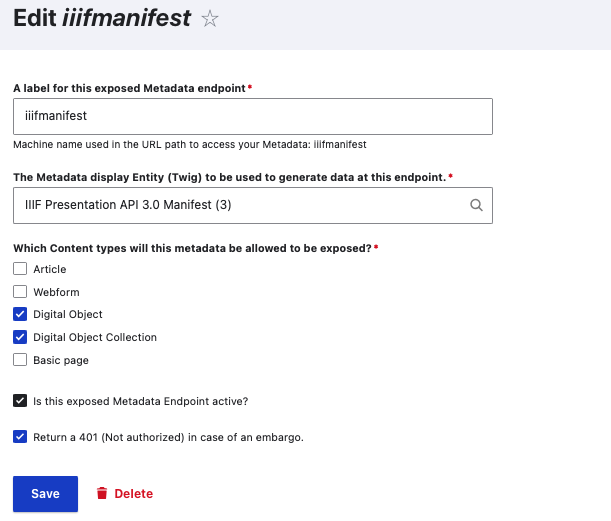The height and width of the screenshot is (521, 611).
Task: Click the search magnifier icon in the Twig field
Action: point(476,205)
